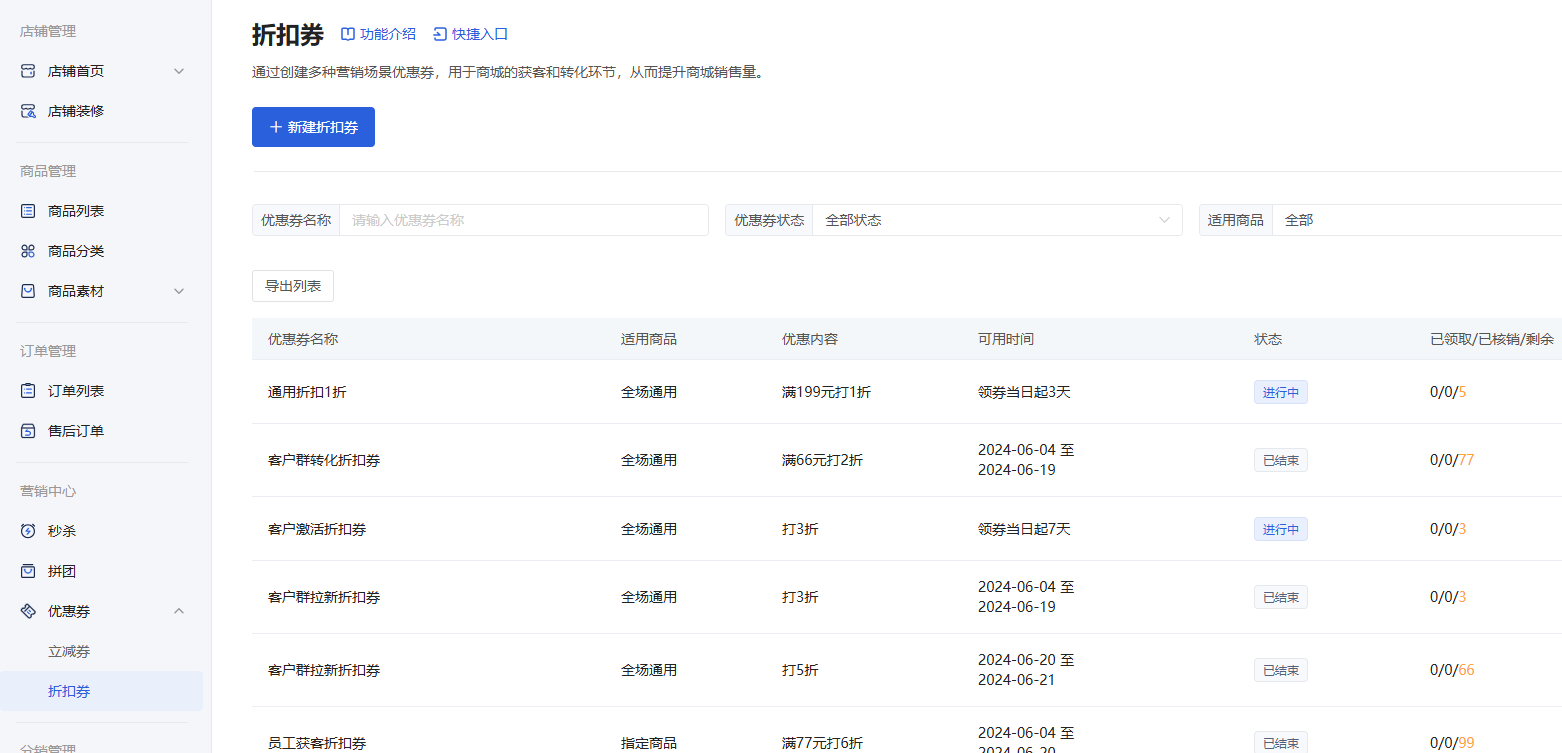
Task: Expand the 商品素材 submenu chevron
Action: (179, 291)
